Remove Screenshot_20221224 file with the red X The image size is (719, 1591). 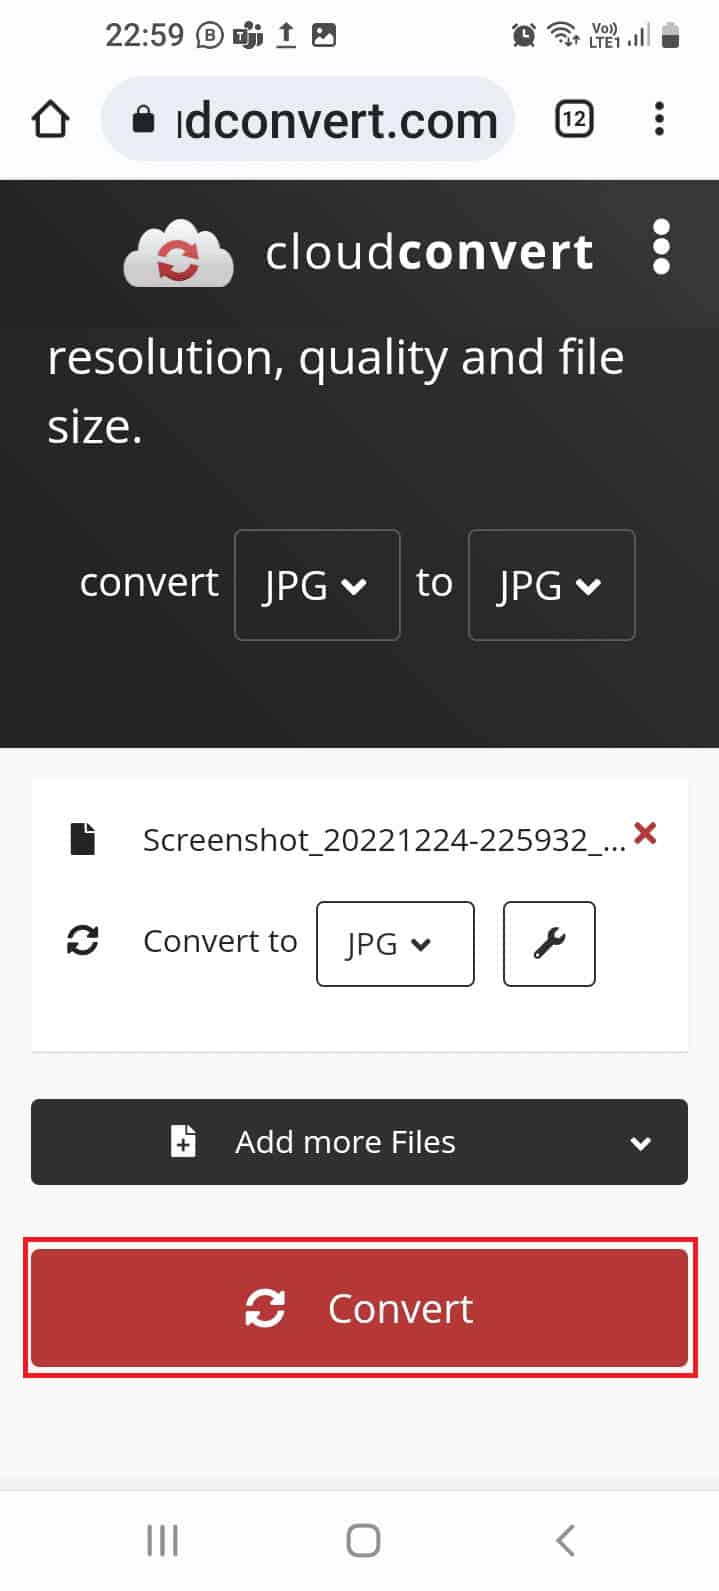[645, 834]
